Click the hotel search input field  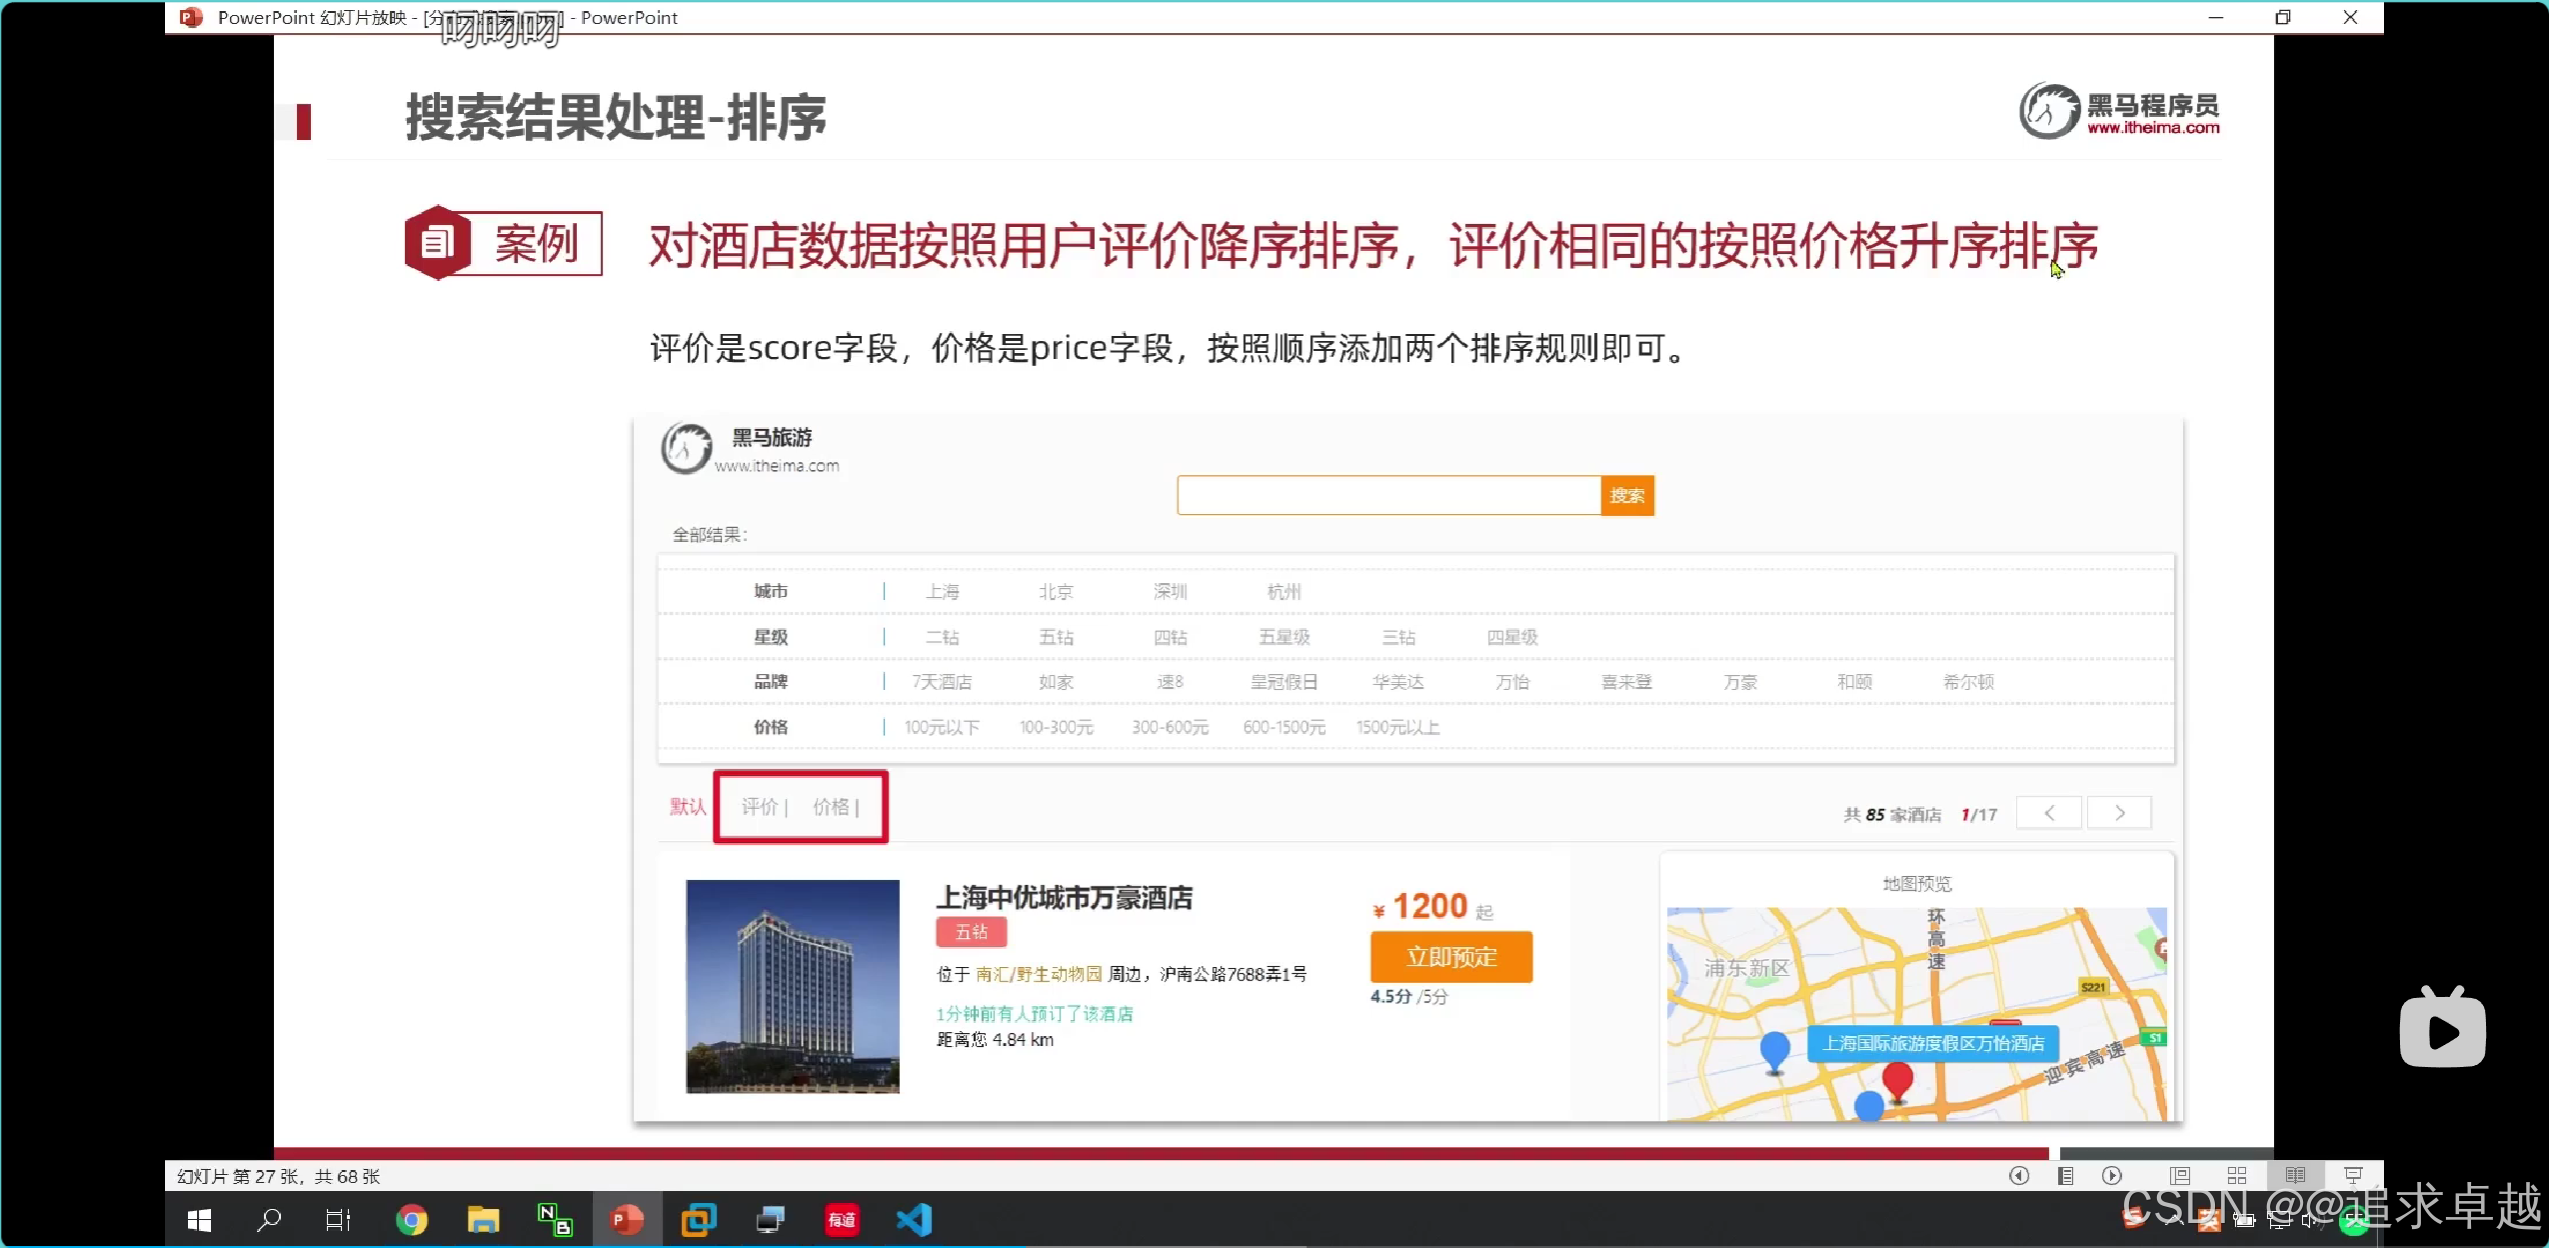pyautogui.click(x=1388, y=496)
